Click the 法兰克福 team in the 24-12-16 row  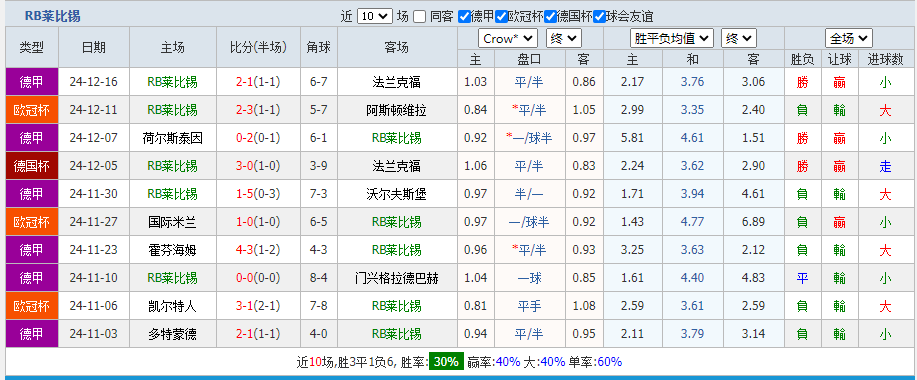coord(397,82)
